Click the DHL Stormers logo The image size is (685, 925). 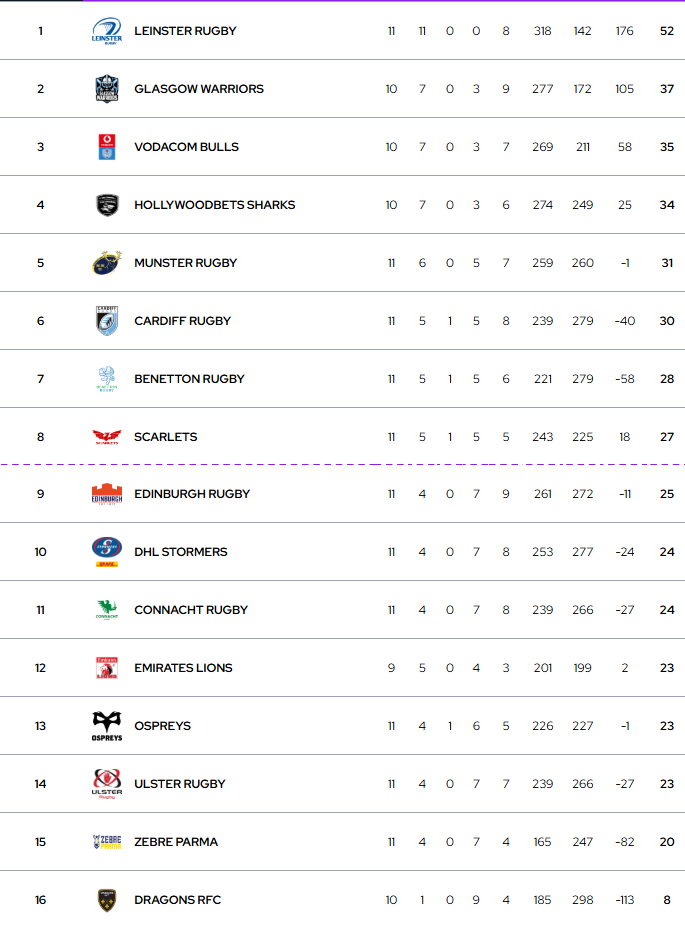(107, 552)
